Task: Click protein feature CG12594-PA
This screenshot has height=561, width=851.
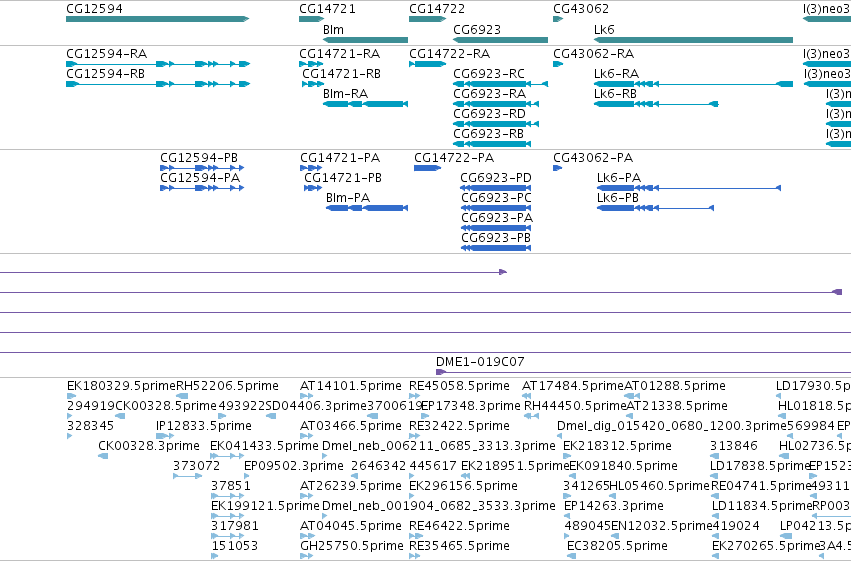Action: [202, 188]
